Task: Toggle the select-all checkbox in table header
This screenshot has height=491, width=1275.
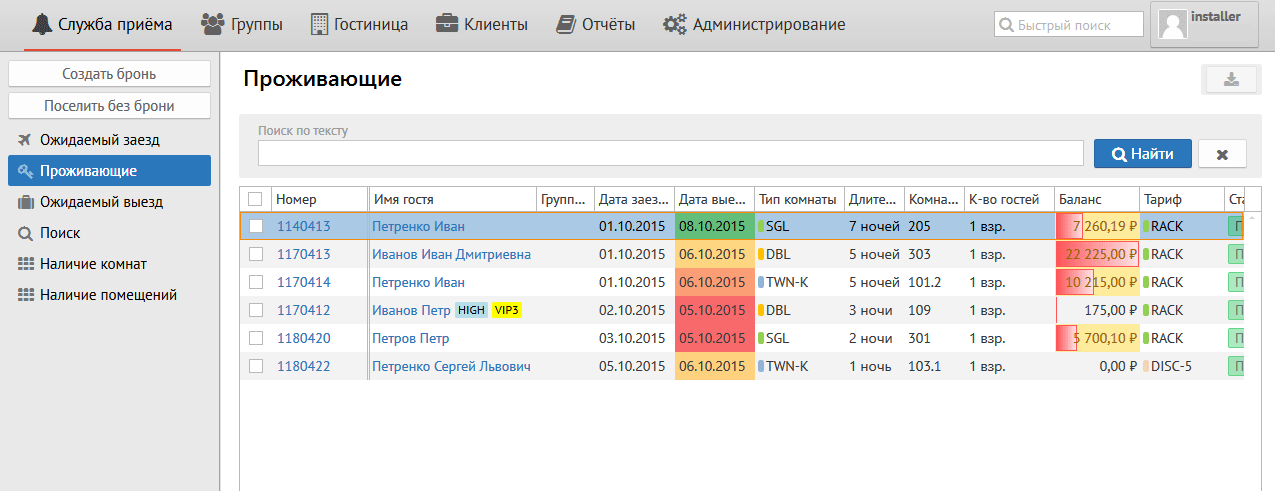Action: click(255, 199)
